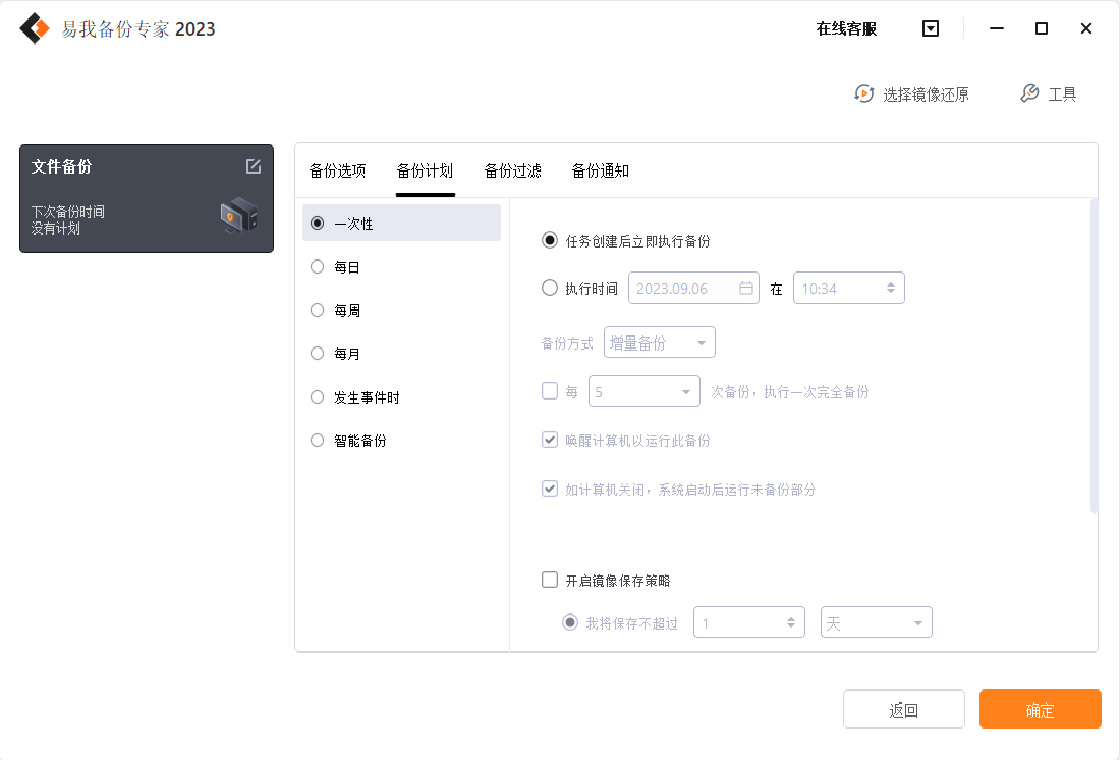Select the 每月 schedule option

(336, 354)
